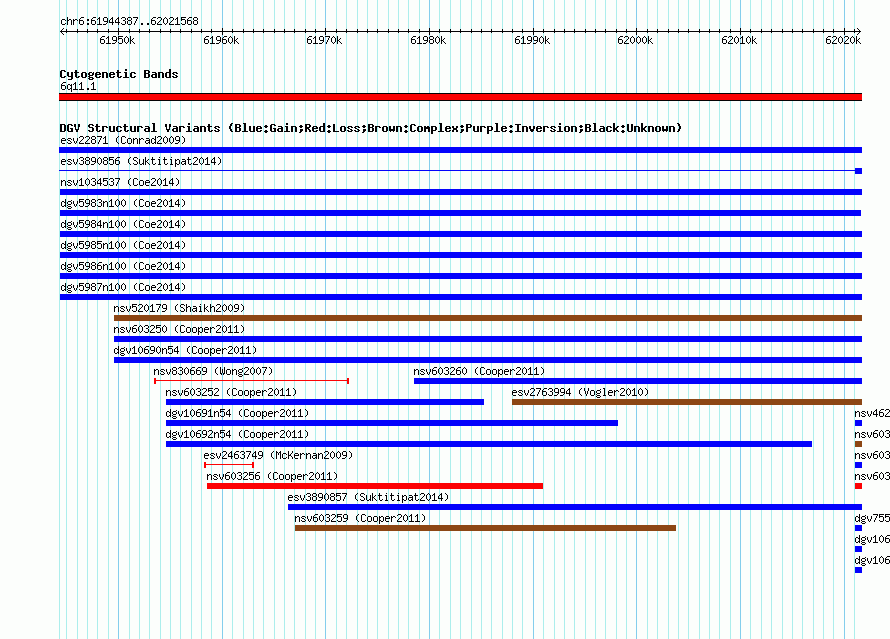The height and width of the screenshot is (639, 890).
Task: Click dgv5984n100 (Coe2014) label
Action: pyautogui.click(x=123, y=224)
